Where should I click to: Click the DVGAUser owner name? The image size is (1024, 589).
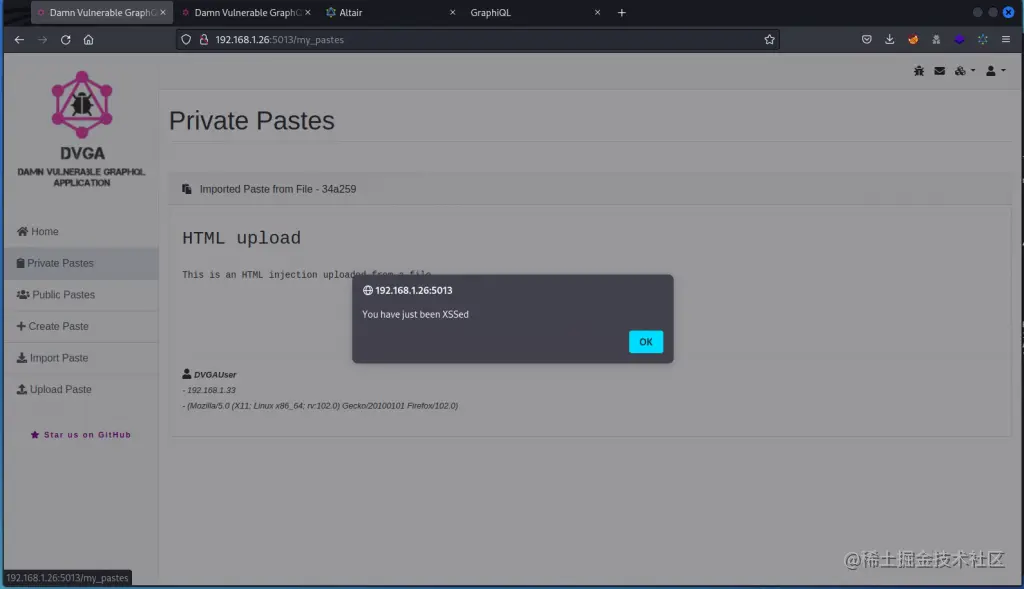click(x=215, y=375)
